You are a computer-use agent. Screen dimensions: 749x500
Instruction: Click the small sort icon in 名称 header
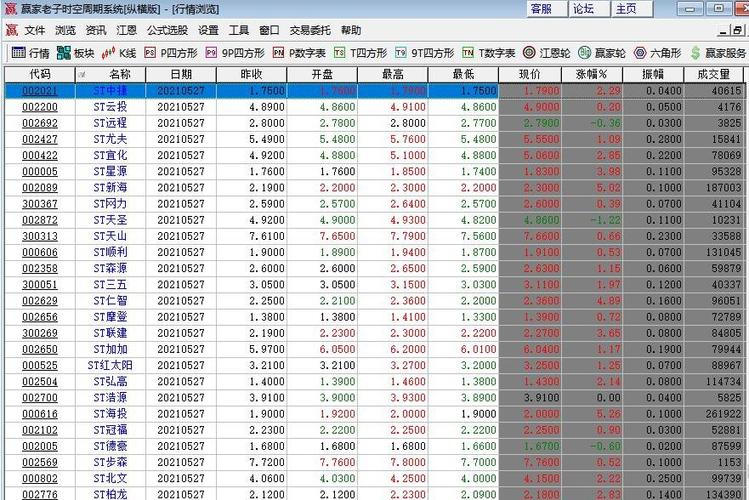[82, 74]
